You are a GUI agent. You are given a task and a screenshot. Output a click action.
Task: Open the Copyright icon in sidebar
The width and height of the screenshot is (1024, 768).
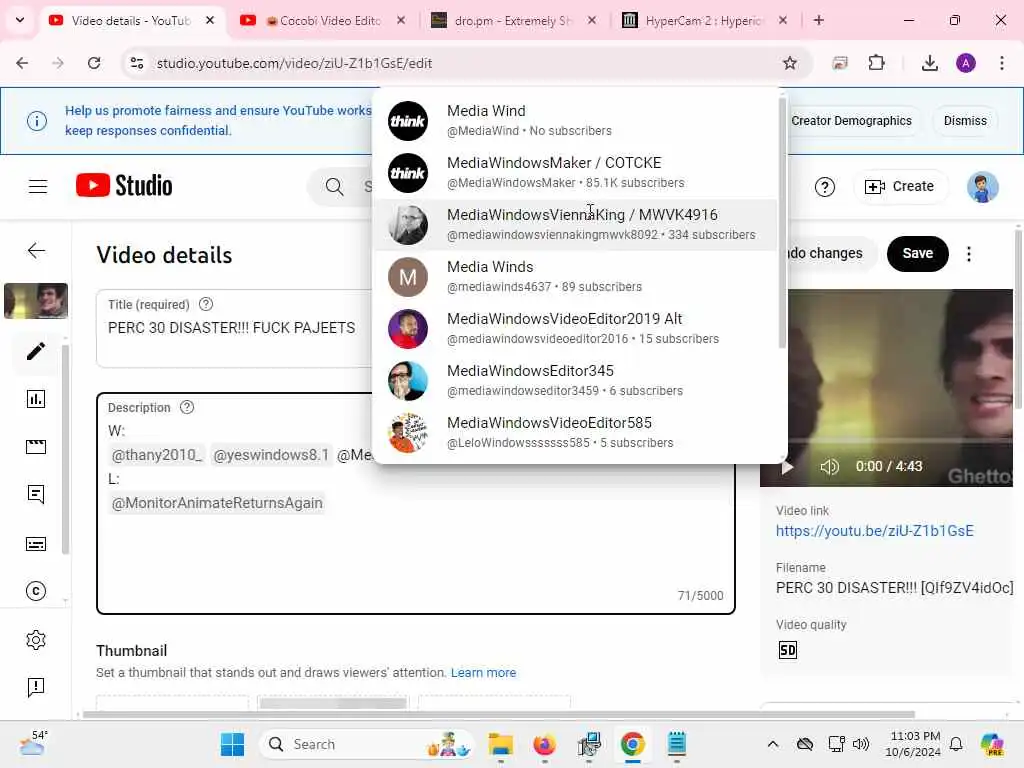36,591
